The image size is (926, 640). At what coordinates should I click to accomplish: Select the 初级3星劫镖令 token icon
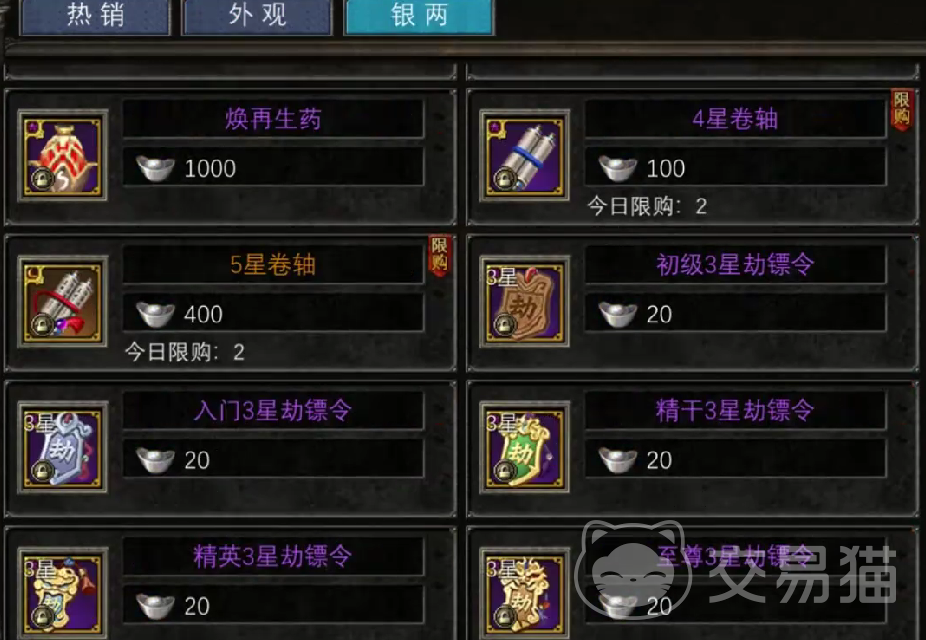(524, 302)
